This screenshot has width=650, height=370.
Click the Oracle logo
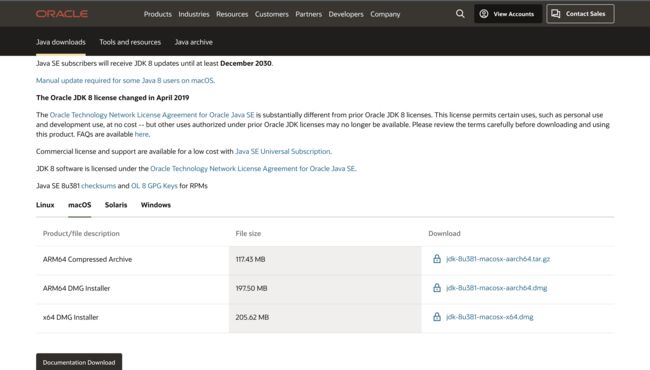pyautogui.click(x=62, y=14)
